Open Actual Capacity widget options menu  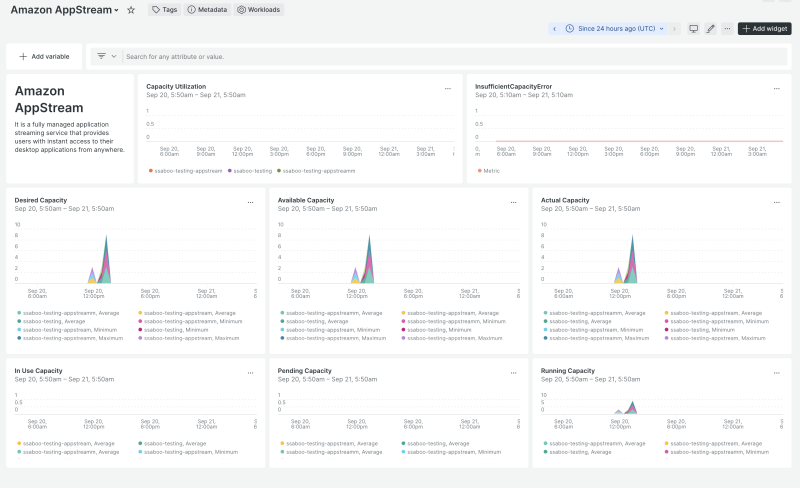tap(777, 203)
